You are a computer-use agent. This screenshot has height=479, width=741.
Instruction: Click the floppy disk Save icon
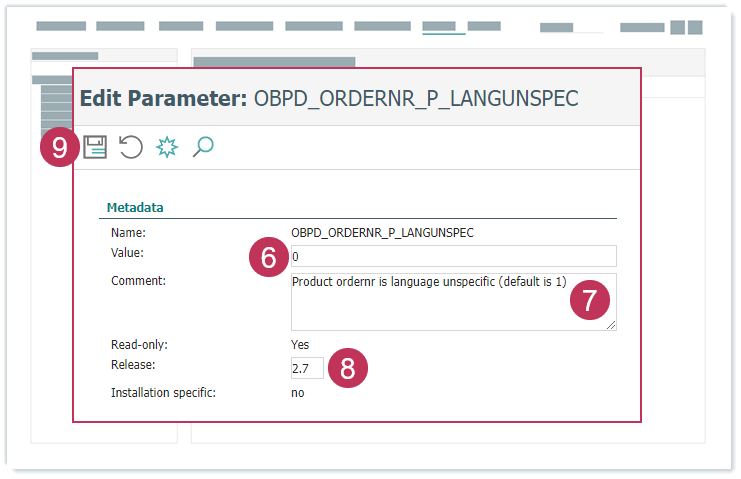(95, 148)
